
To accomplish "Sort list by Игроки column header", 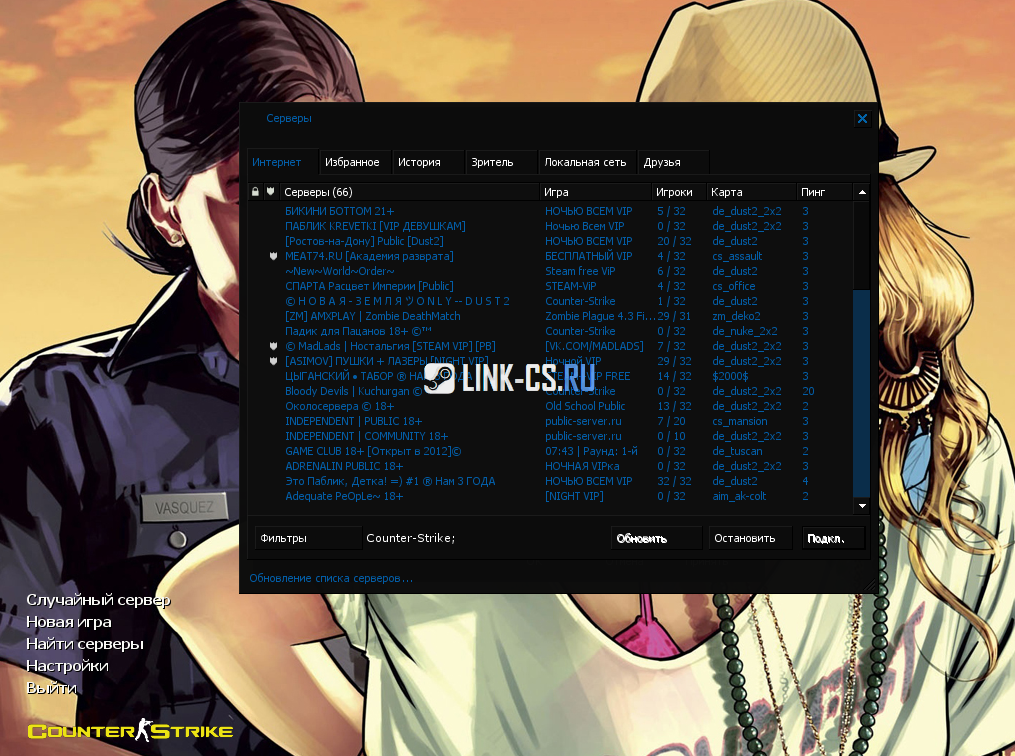I will (x=674, y=191).
